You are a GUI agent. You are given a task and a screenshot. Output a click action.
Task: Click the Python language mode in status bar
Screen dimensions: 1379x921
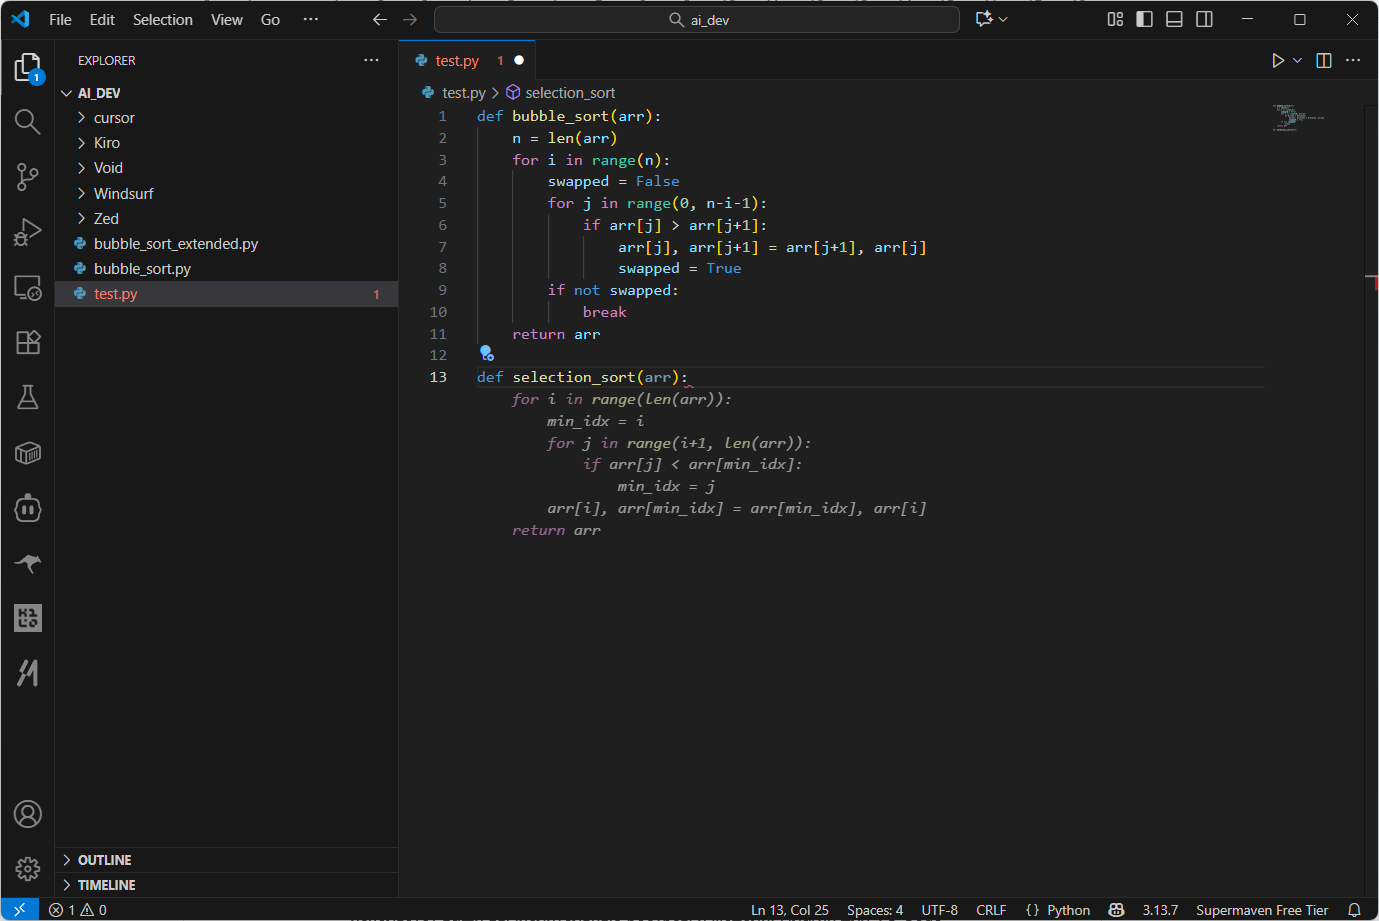point(1068,910)
